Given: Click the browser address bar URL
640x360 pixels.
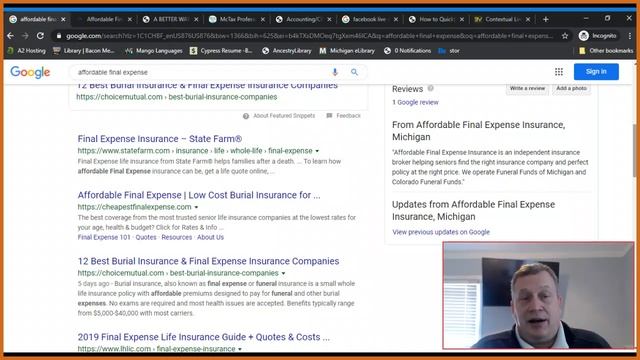Looking at the screenshot, I should pyautogui.click(x=309, y=36).
